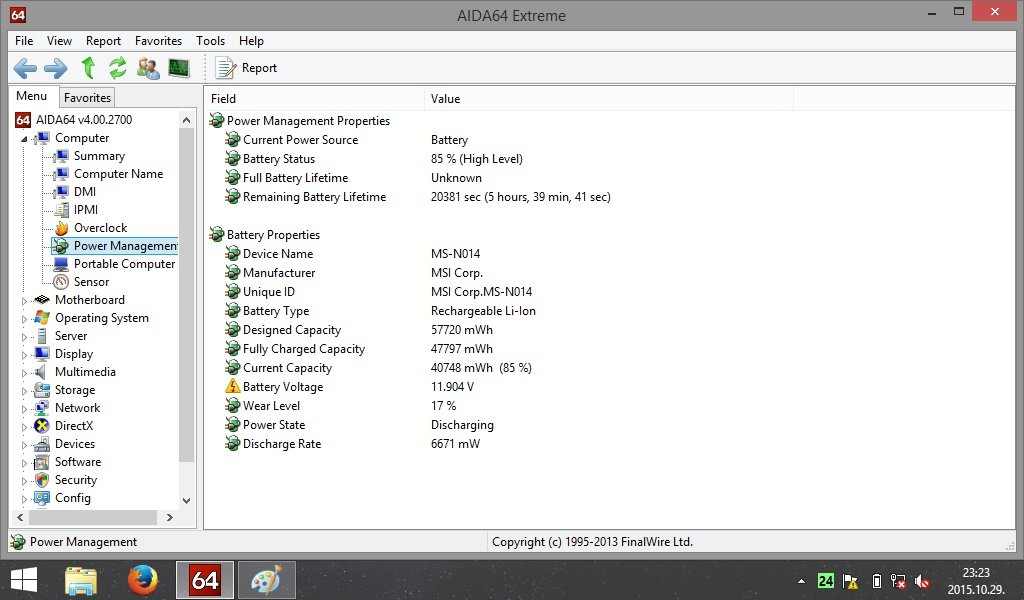Go back with the blue left arrow
The height and width of the screenshot is (600, 1024).
point(25,68)
